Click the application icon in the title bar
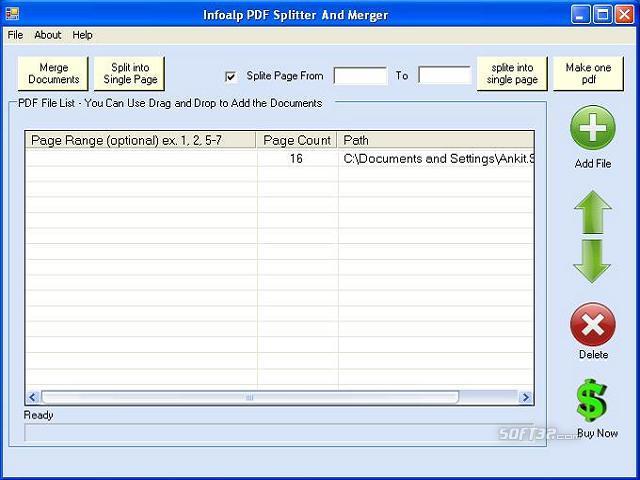The width and height of the screenshot is (640, 480). [12, 14]
